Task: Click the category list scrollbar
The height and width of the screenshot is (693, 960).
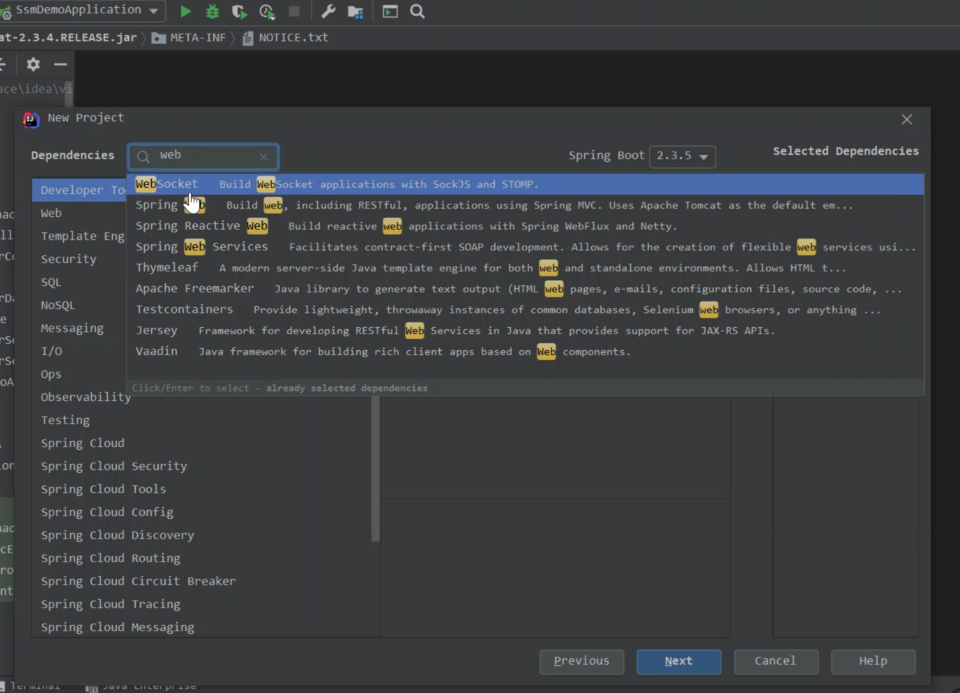Action: click(375, 469)
